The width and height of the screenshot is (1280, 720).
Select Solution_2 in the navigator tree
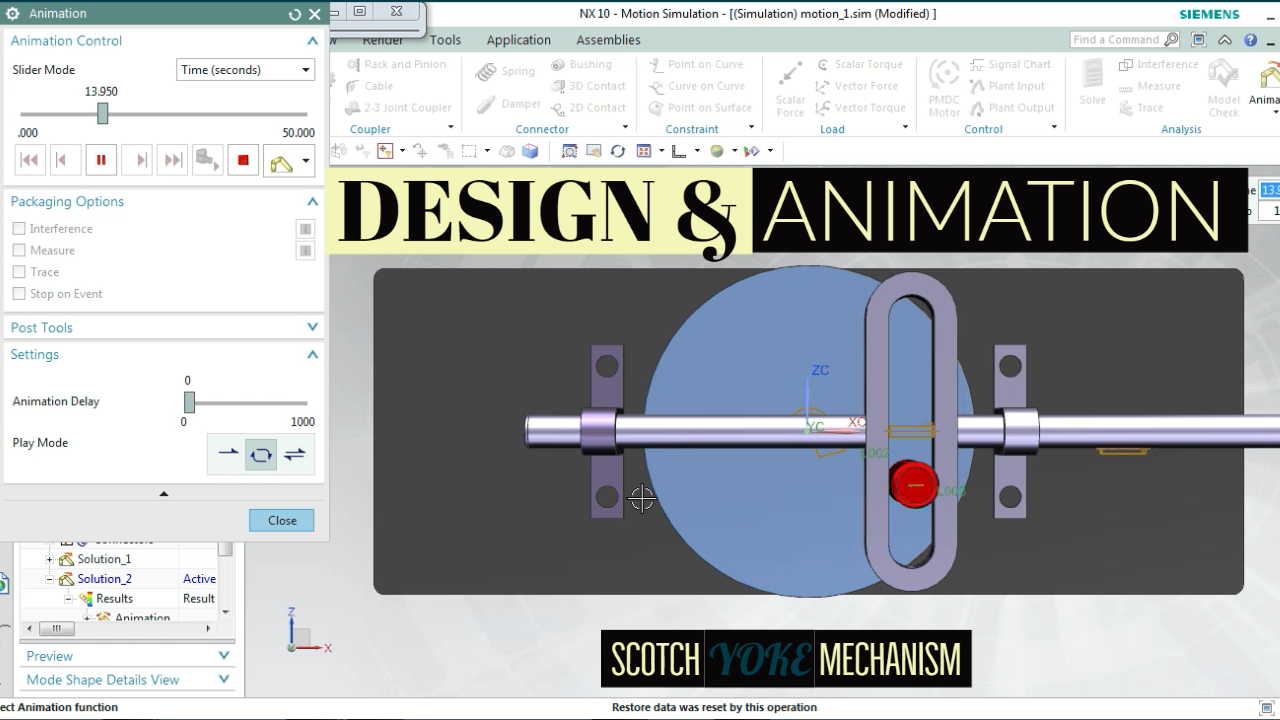[x=104, y=579]
